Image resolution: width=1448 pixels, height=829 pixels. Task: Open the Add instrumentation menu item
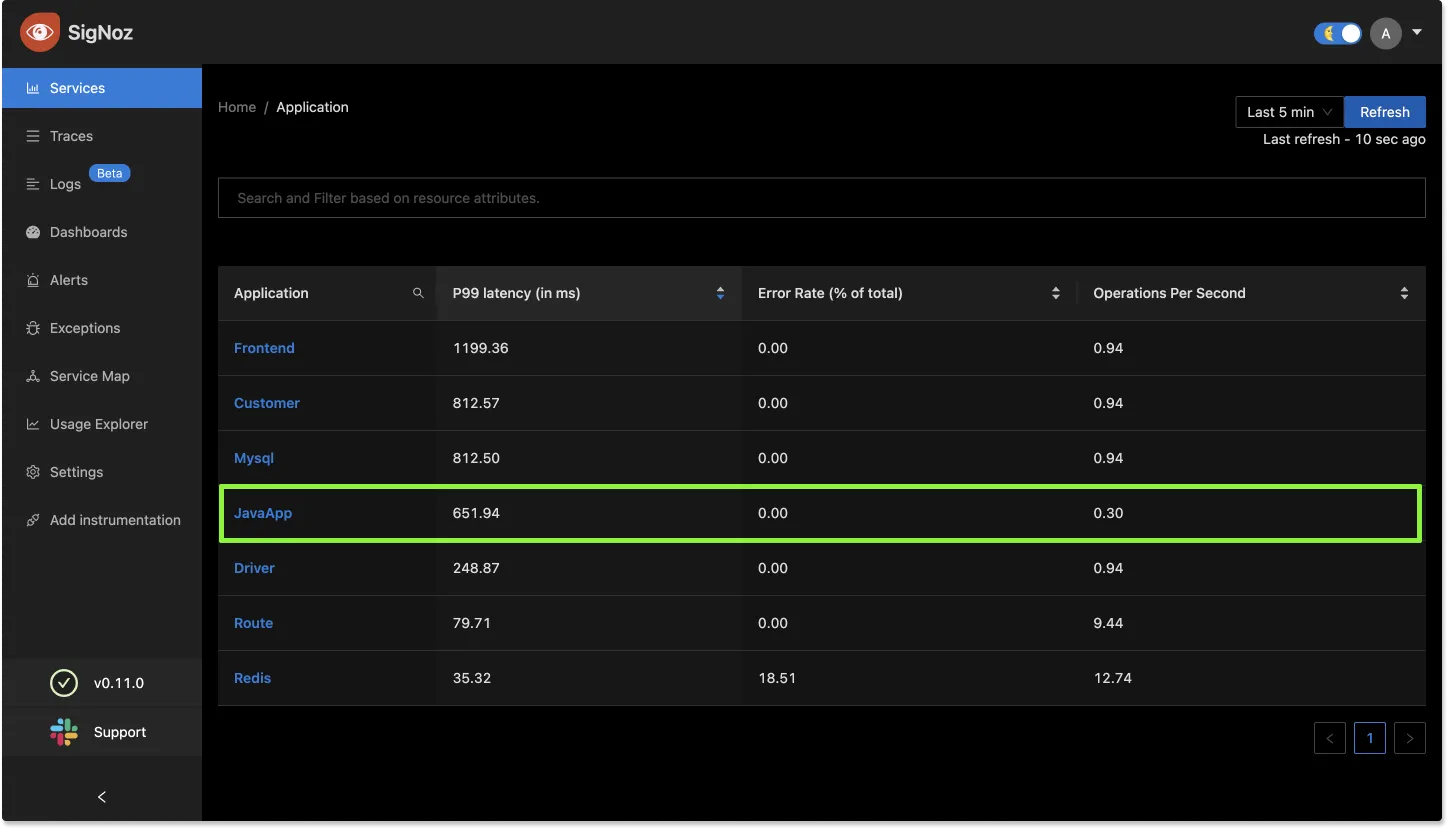[102, 520]
